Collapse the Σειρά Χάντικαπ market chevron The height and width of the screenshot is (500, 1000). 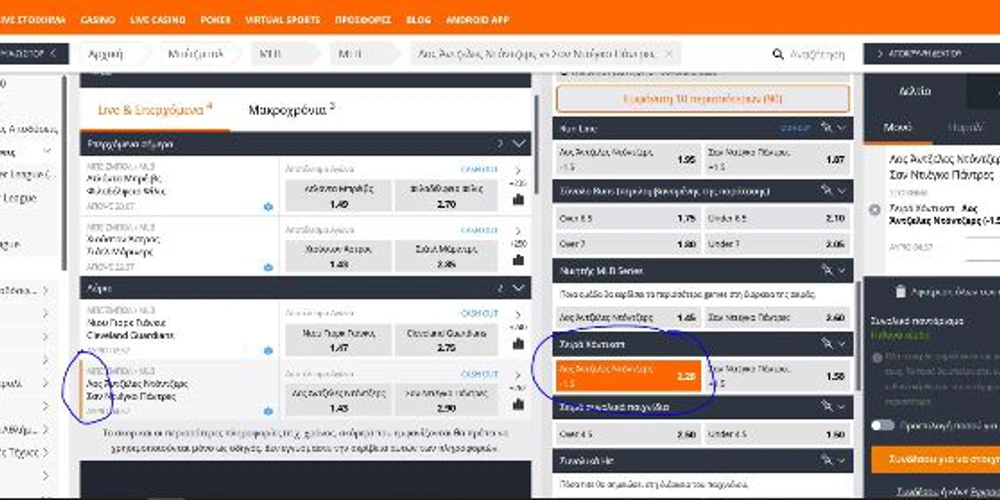[842, 344]
